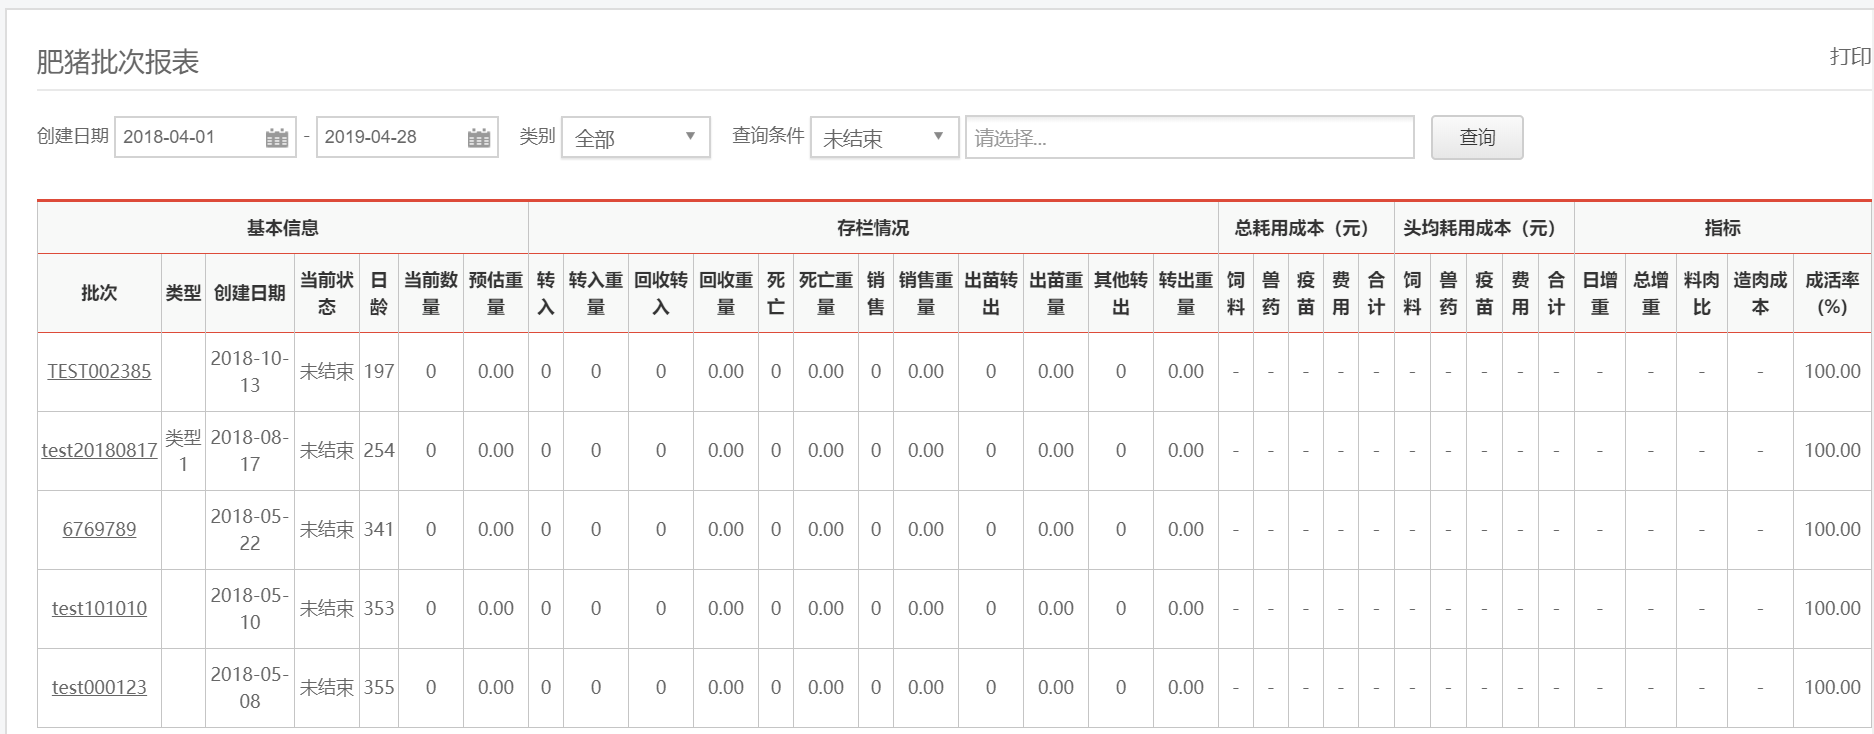The height and width of the screenshot is (734, 1874).
Task: Click the 批次 column header
Action: tap(99, 293)
